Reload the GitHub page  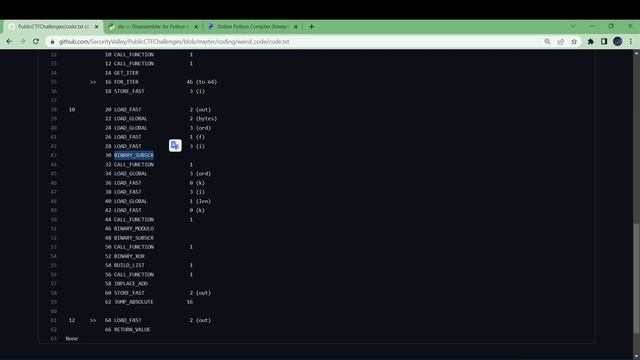point(36,42)
